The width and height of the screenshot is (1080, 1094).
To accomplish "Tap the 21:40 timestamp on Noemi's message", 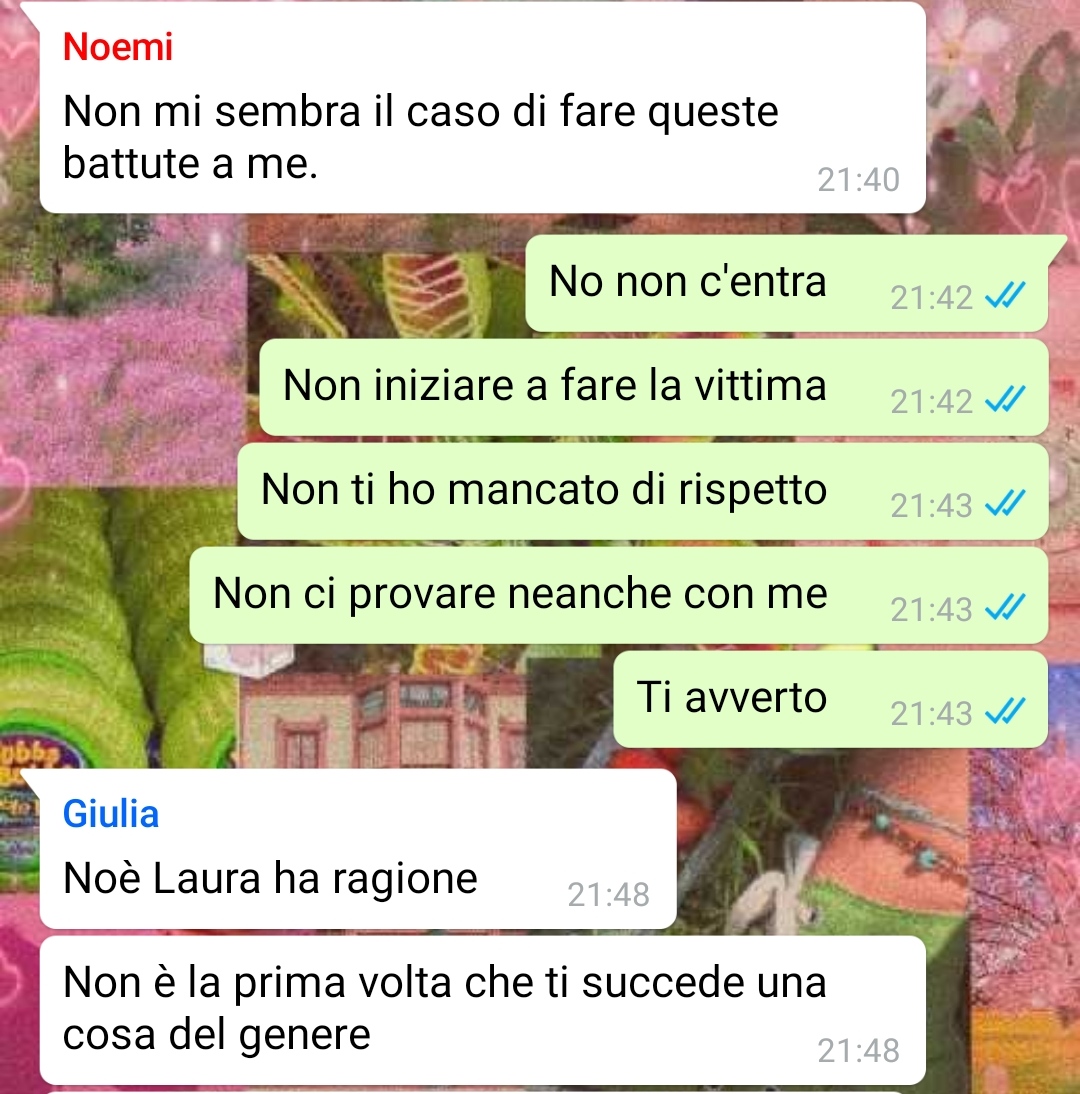I will 858,180.
